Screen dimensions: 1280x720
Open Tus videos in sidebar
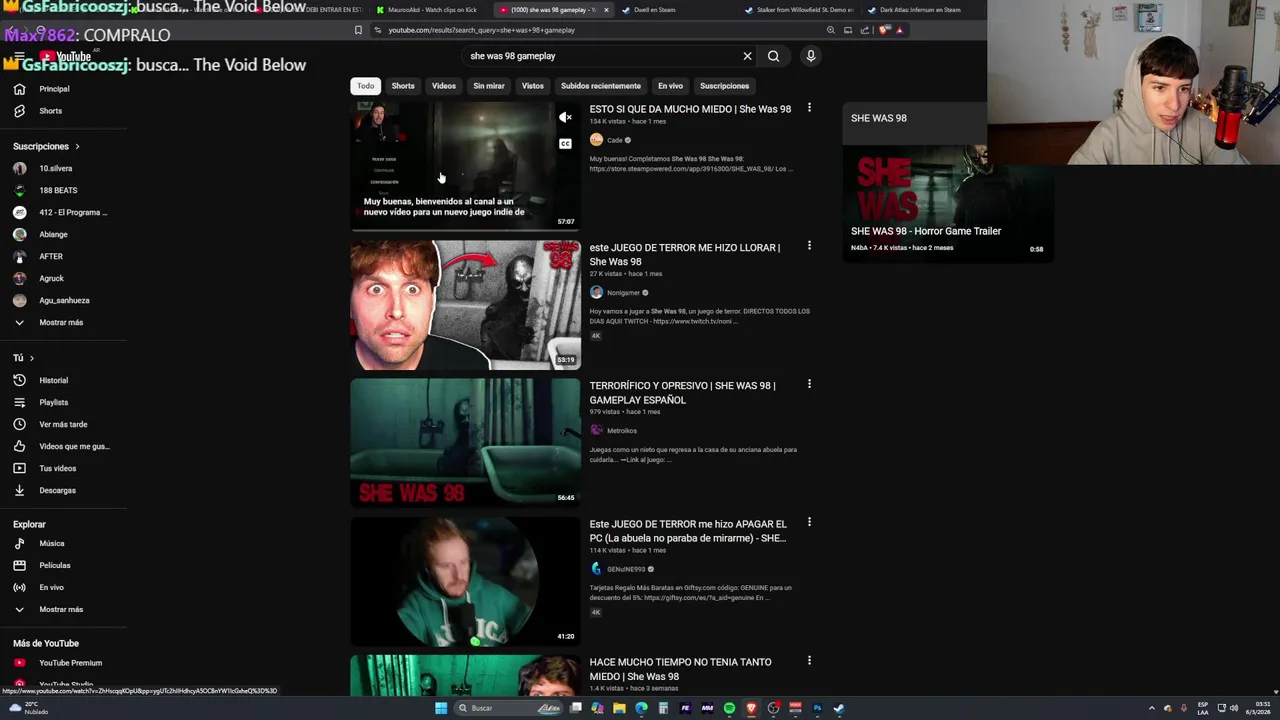(x=56, y=468)
